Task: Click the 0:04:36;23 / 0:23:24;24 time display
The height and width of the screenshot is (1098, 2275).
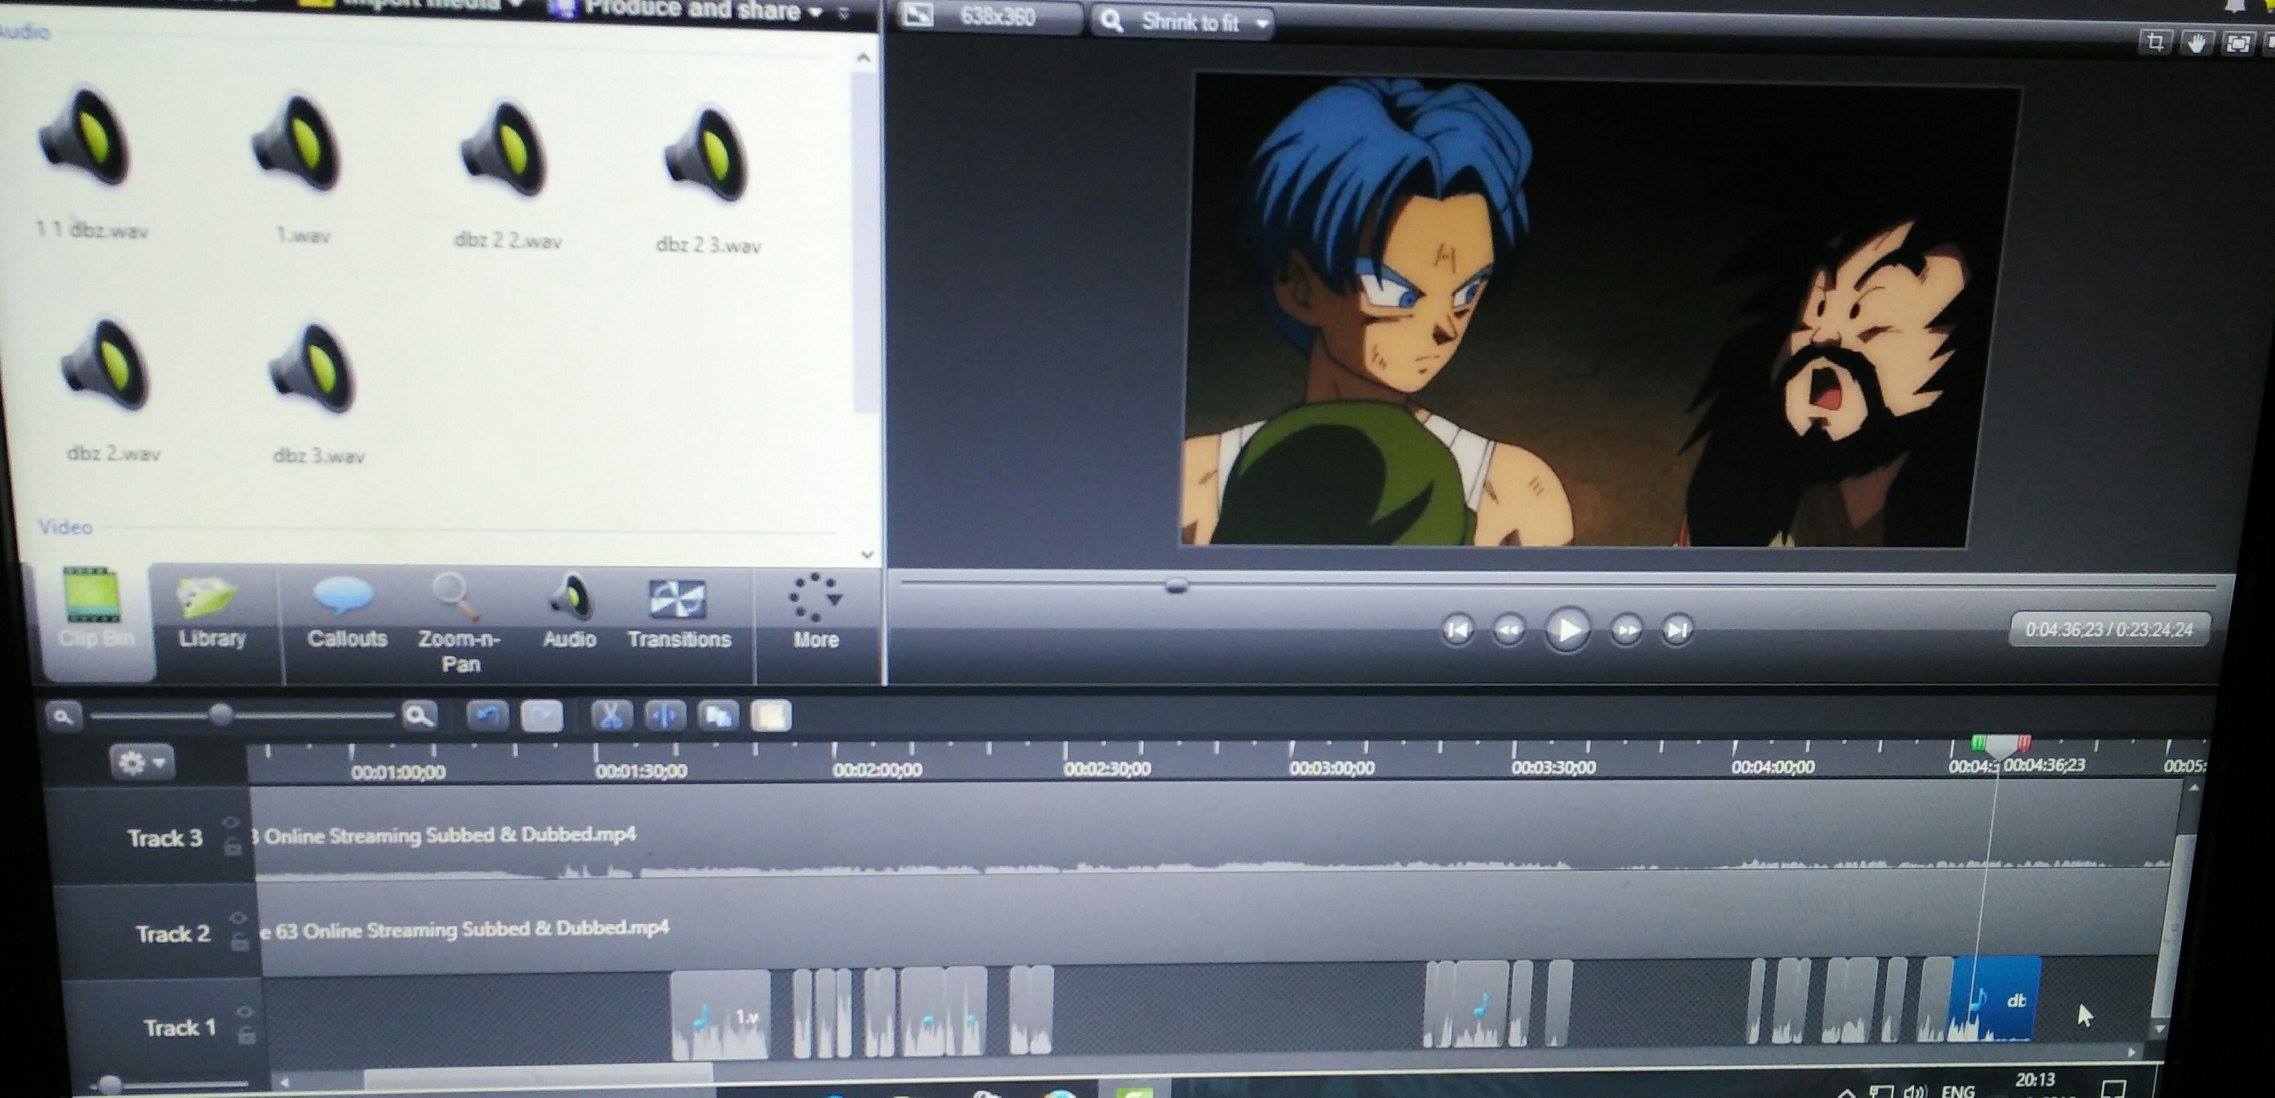Action: coord(2108,630)
